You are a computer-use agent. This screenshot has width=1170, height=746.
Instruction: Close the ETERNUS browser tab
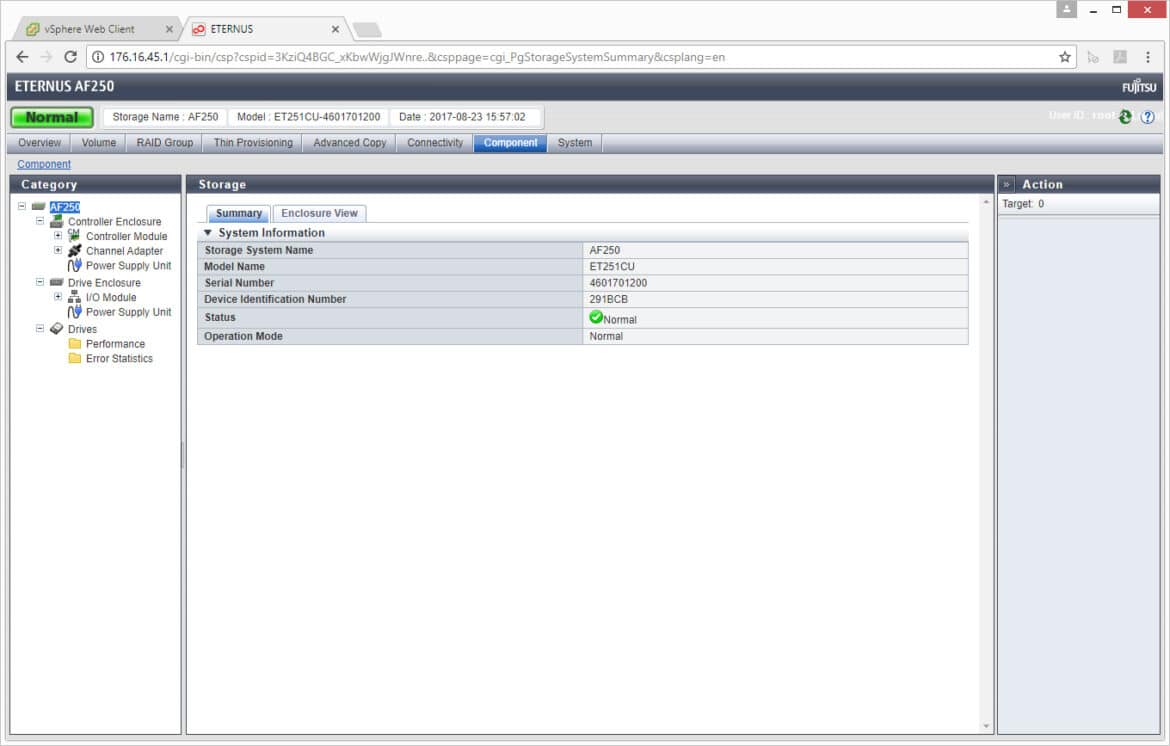335,29
